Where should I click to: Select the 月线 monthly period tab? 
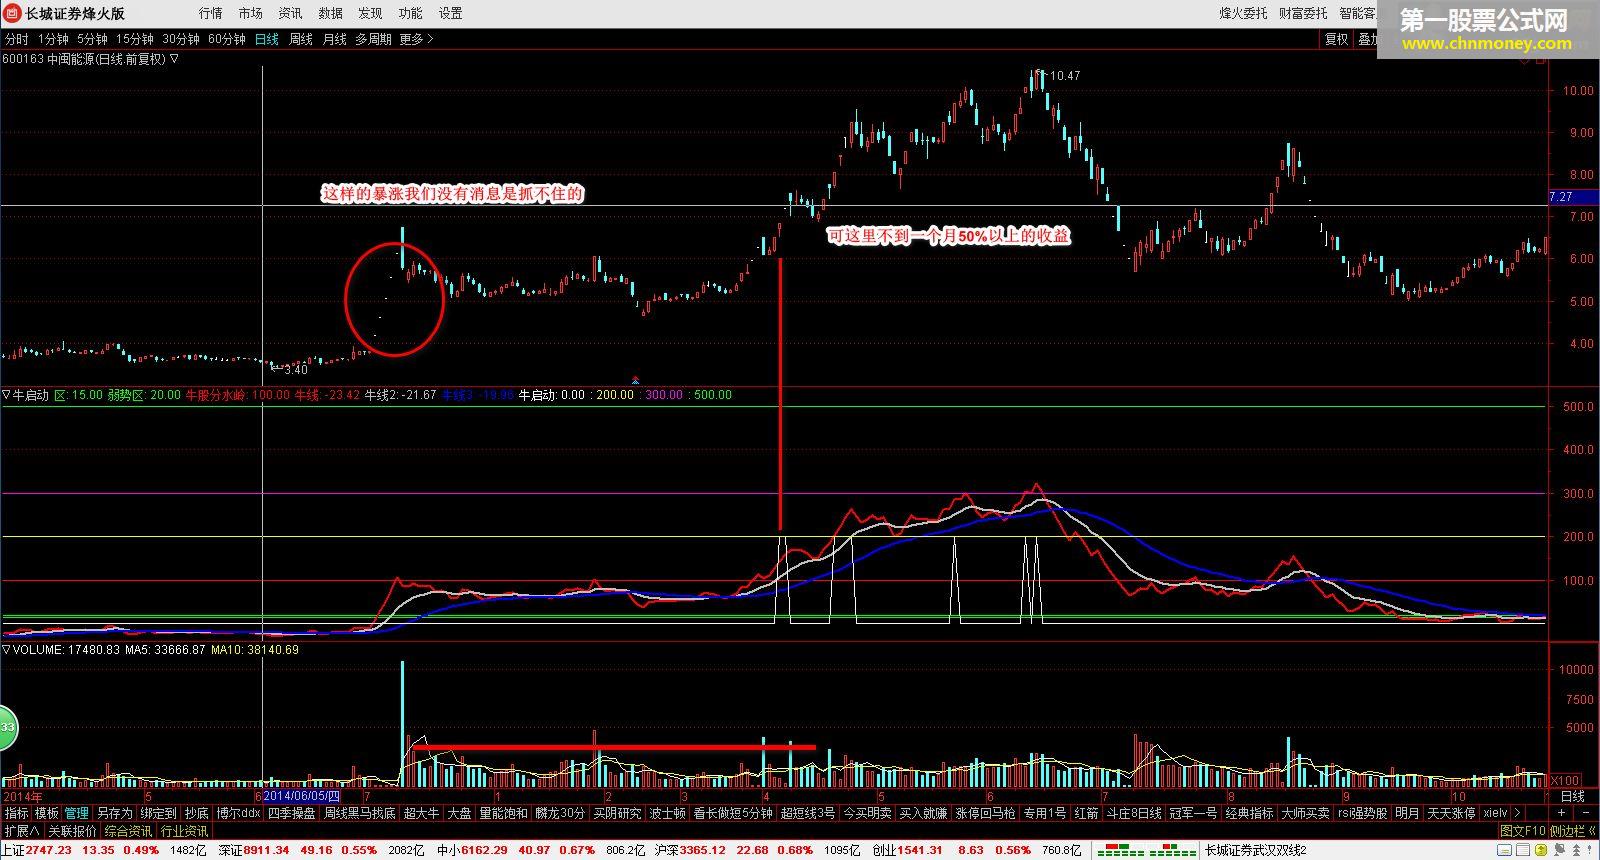pos(334,39)
